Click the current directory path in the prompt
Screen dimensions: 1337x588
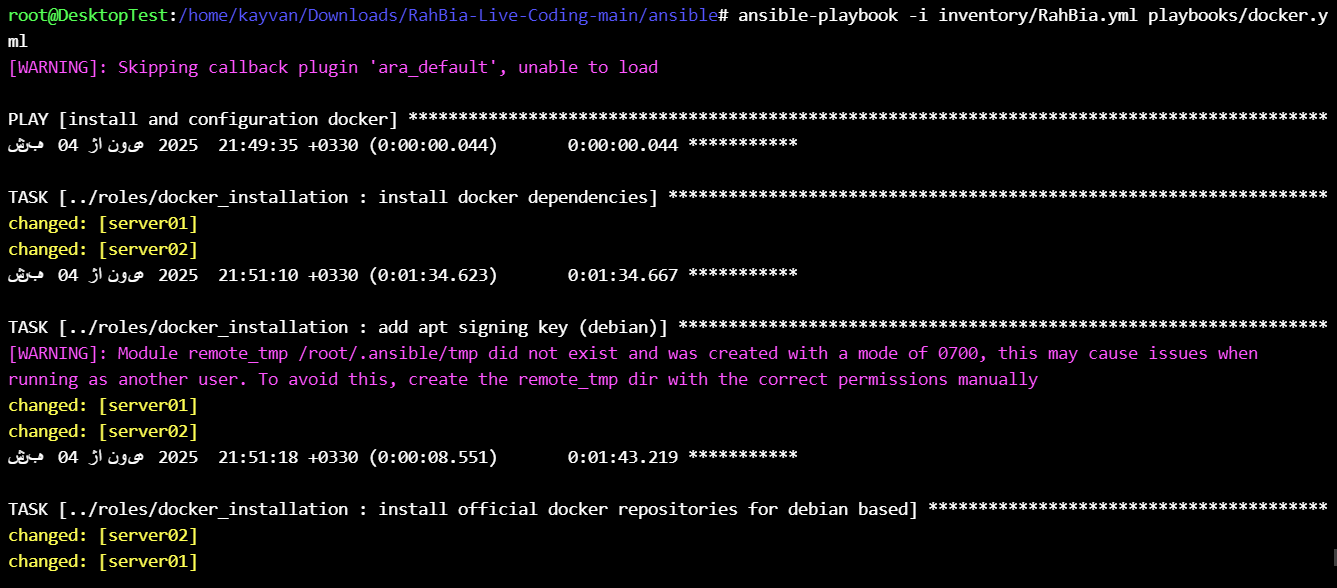pos(448,15)
